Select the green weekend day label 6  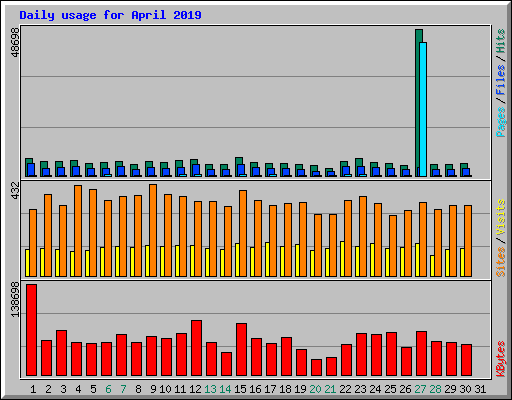(108, 389)
